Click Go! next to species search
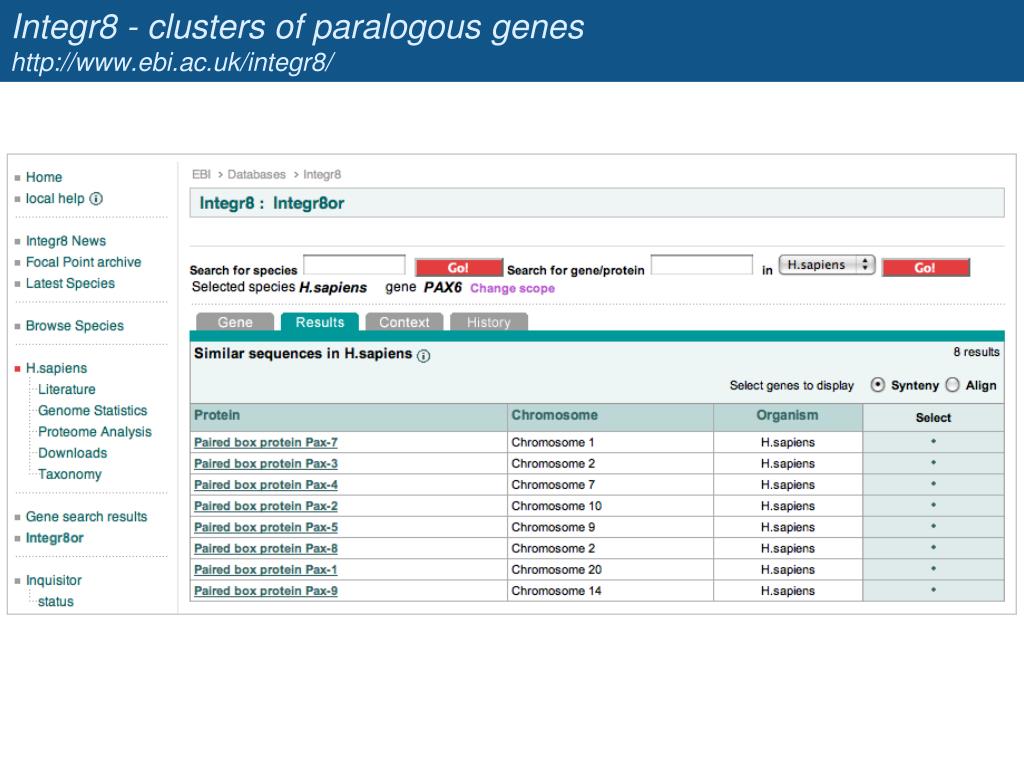1024x768 pixels. tap(458, 268)
